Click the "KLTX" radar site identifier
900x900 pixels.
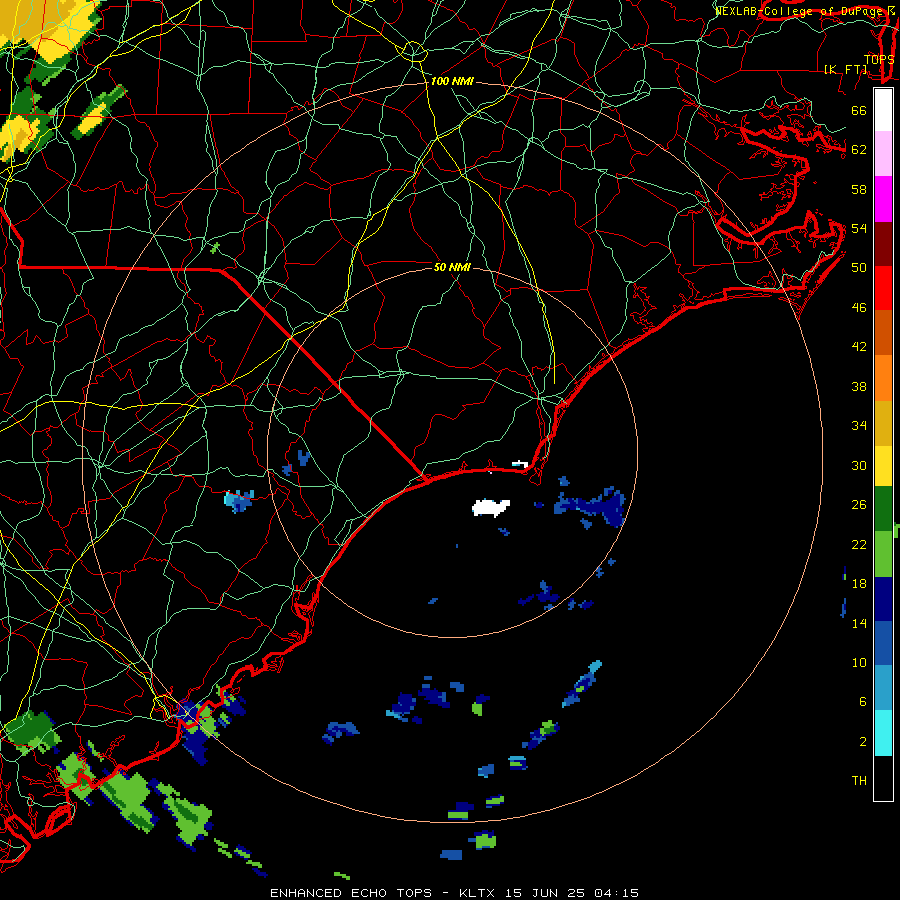click(x=478, y=893)
